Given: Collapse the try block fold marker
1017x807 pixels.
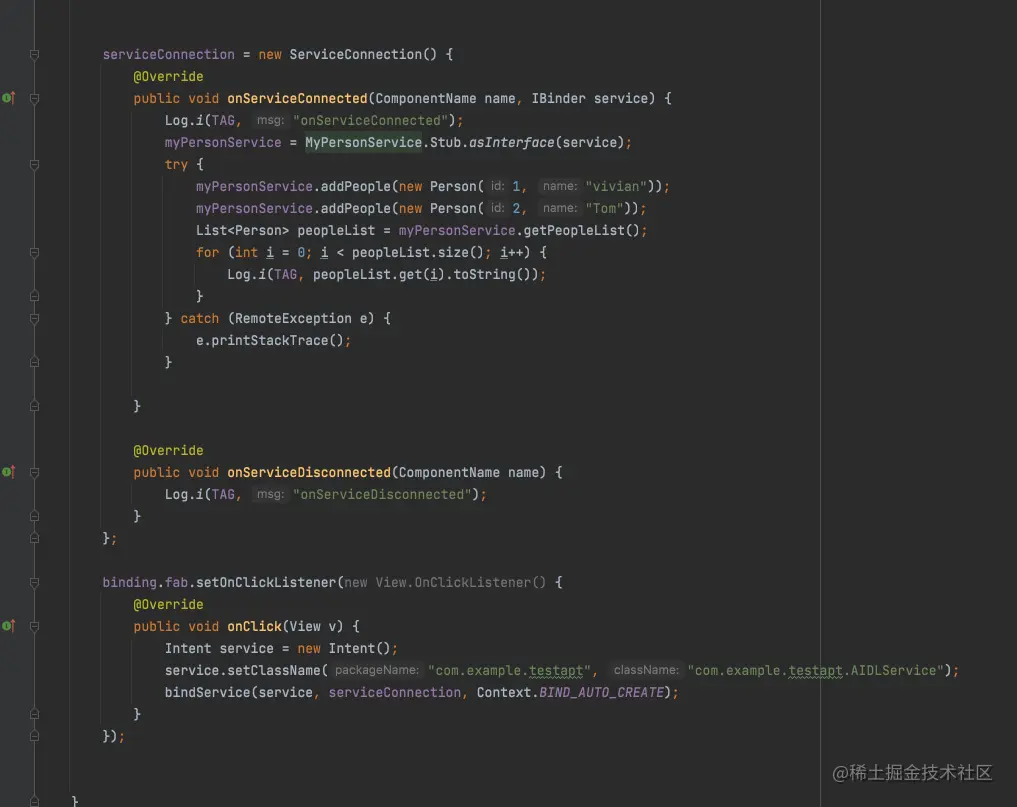Looking at the screenshot, I should pyautogui.click(x=34, y=165).
